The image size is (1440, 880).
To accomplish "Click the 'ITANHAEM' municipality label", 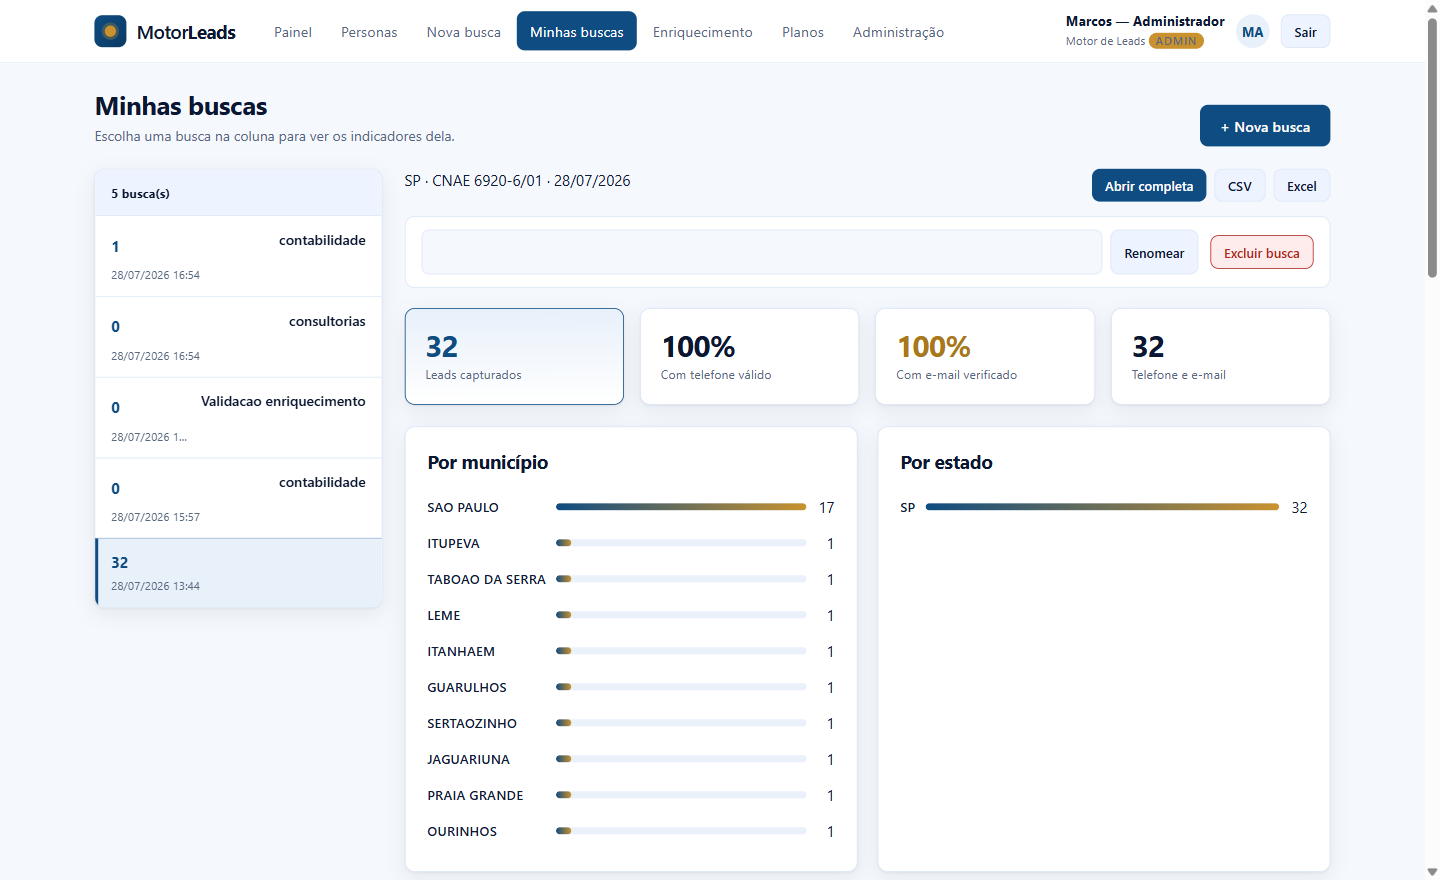I will pyautogui.click(x=461, y=652).
